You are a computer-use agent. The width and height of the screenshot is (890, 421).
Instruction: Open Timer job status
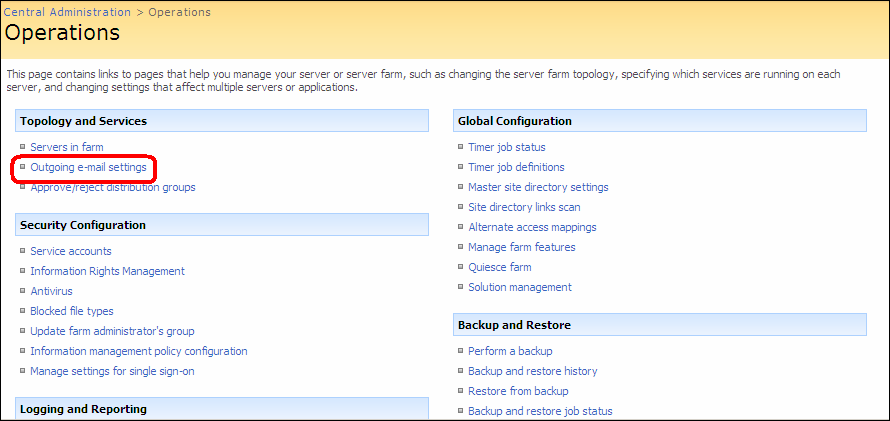pos(507,147)
